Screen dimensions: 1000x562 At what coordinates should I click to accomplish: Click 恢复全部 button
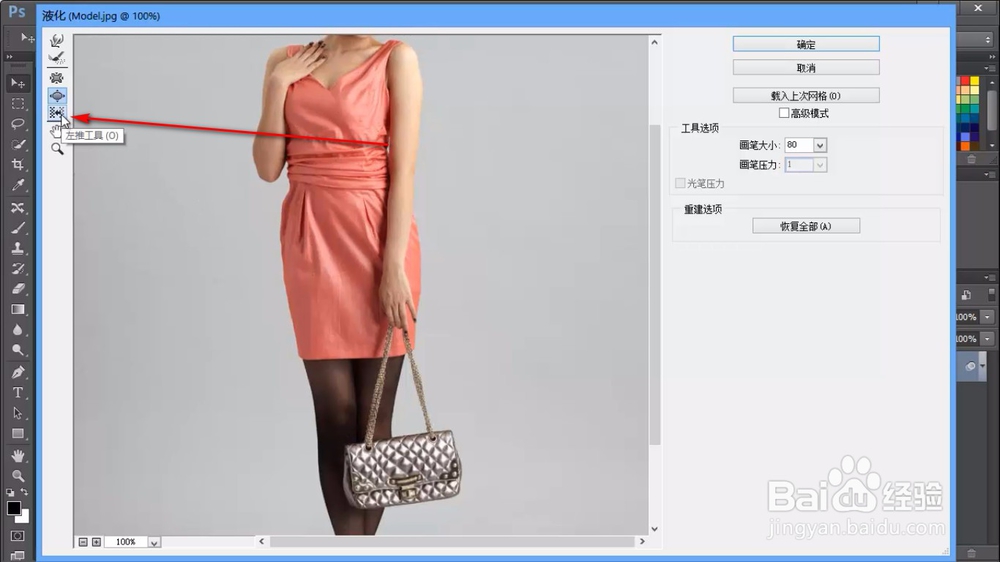tap(806, 226)
